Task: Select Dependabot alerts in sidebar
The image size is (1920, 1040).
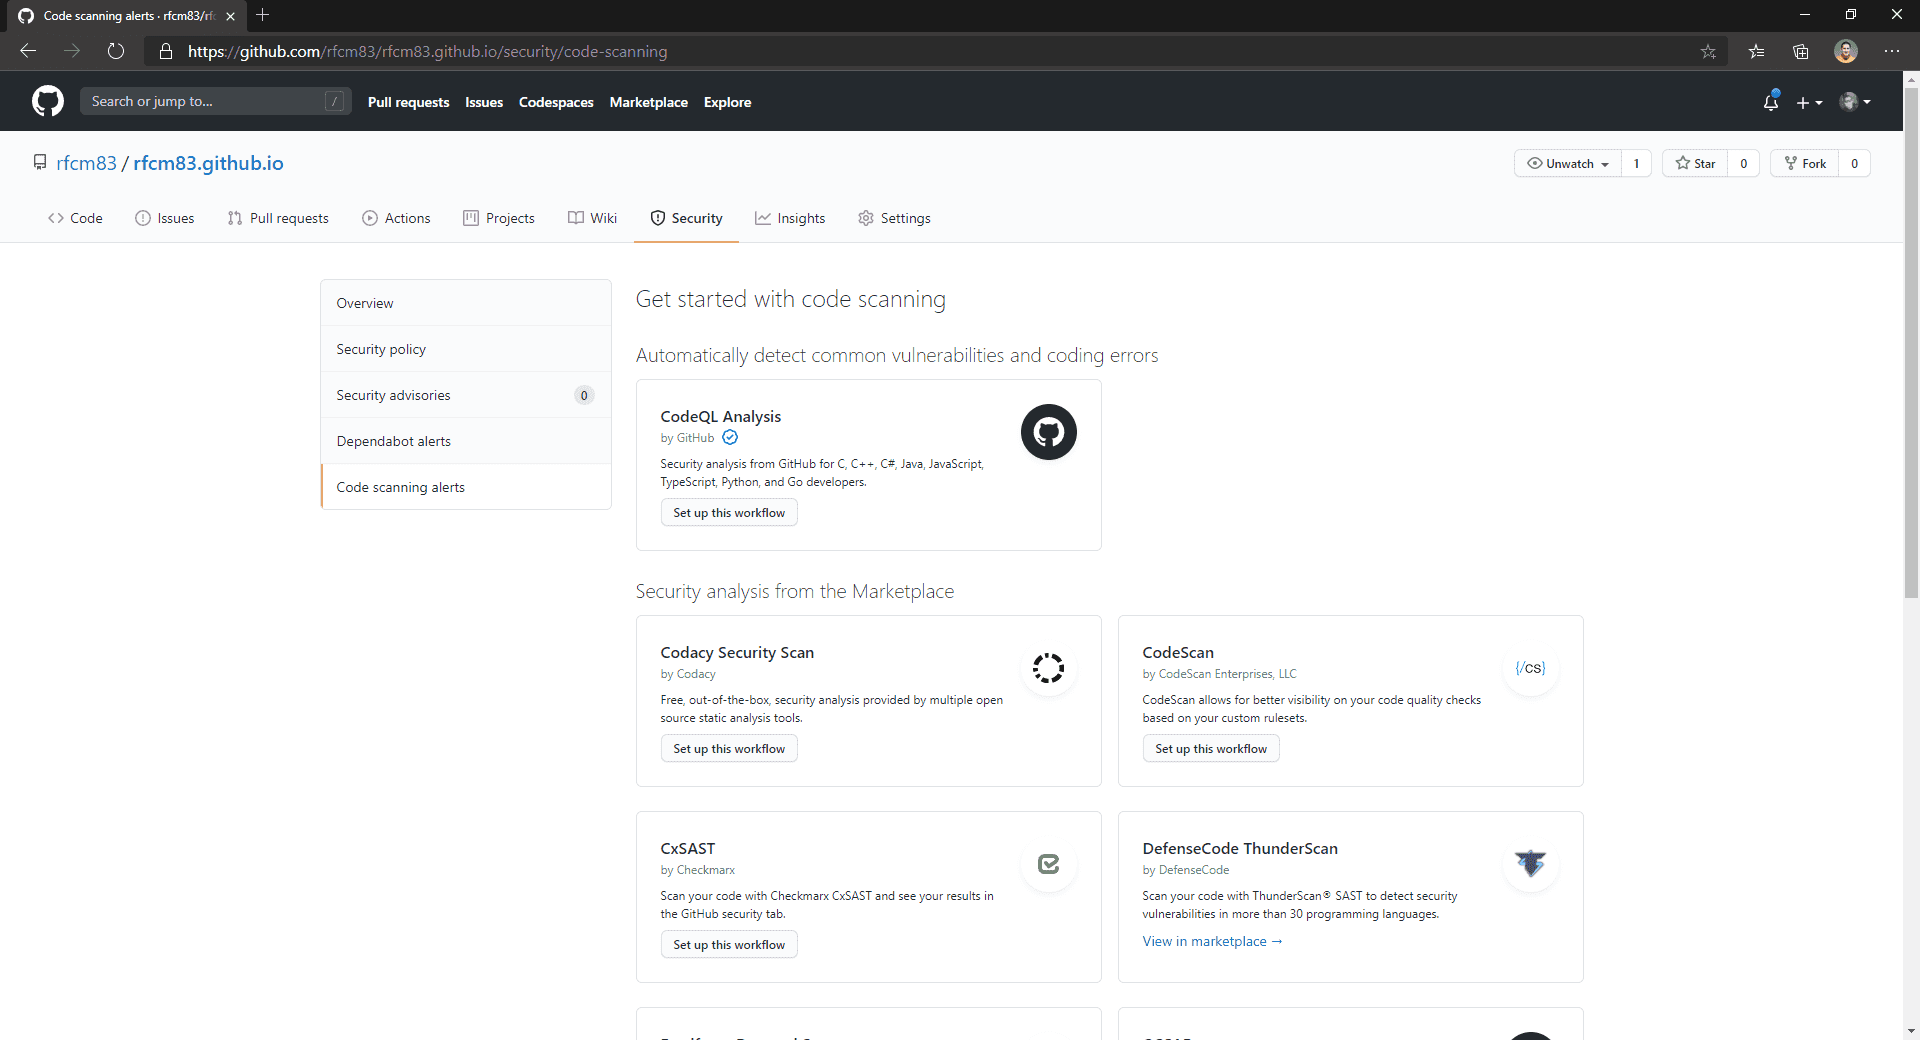Action: (466, 441)
